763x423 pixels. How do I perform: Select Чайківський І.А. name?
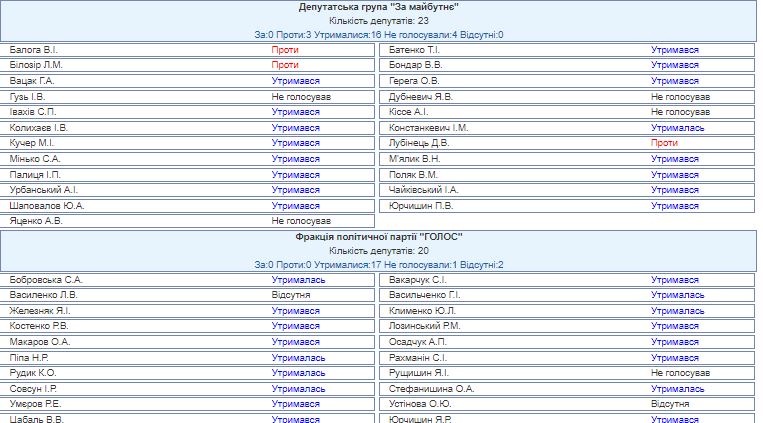[x=423, y=190]
